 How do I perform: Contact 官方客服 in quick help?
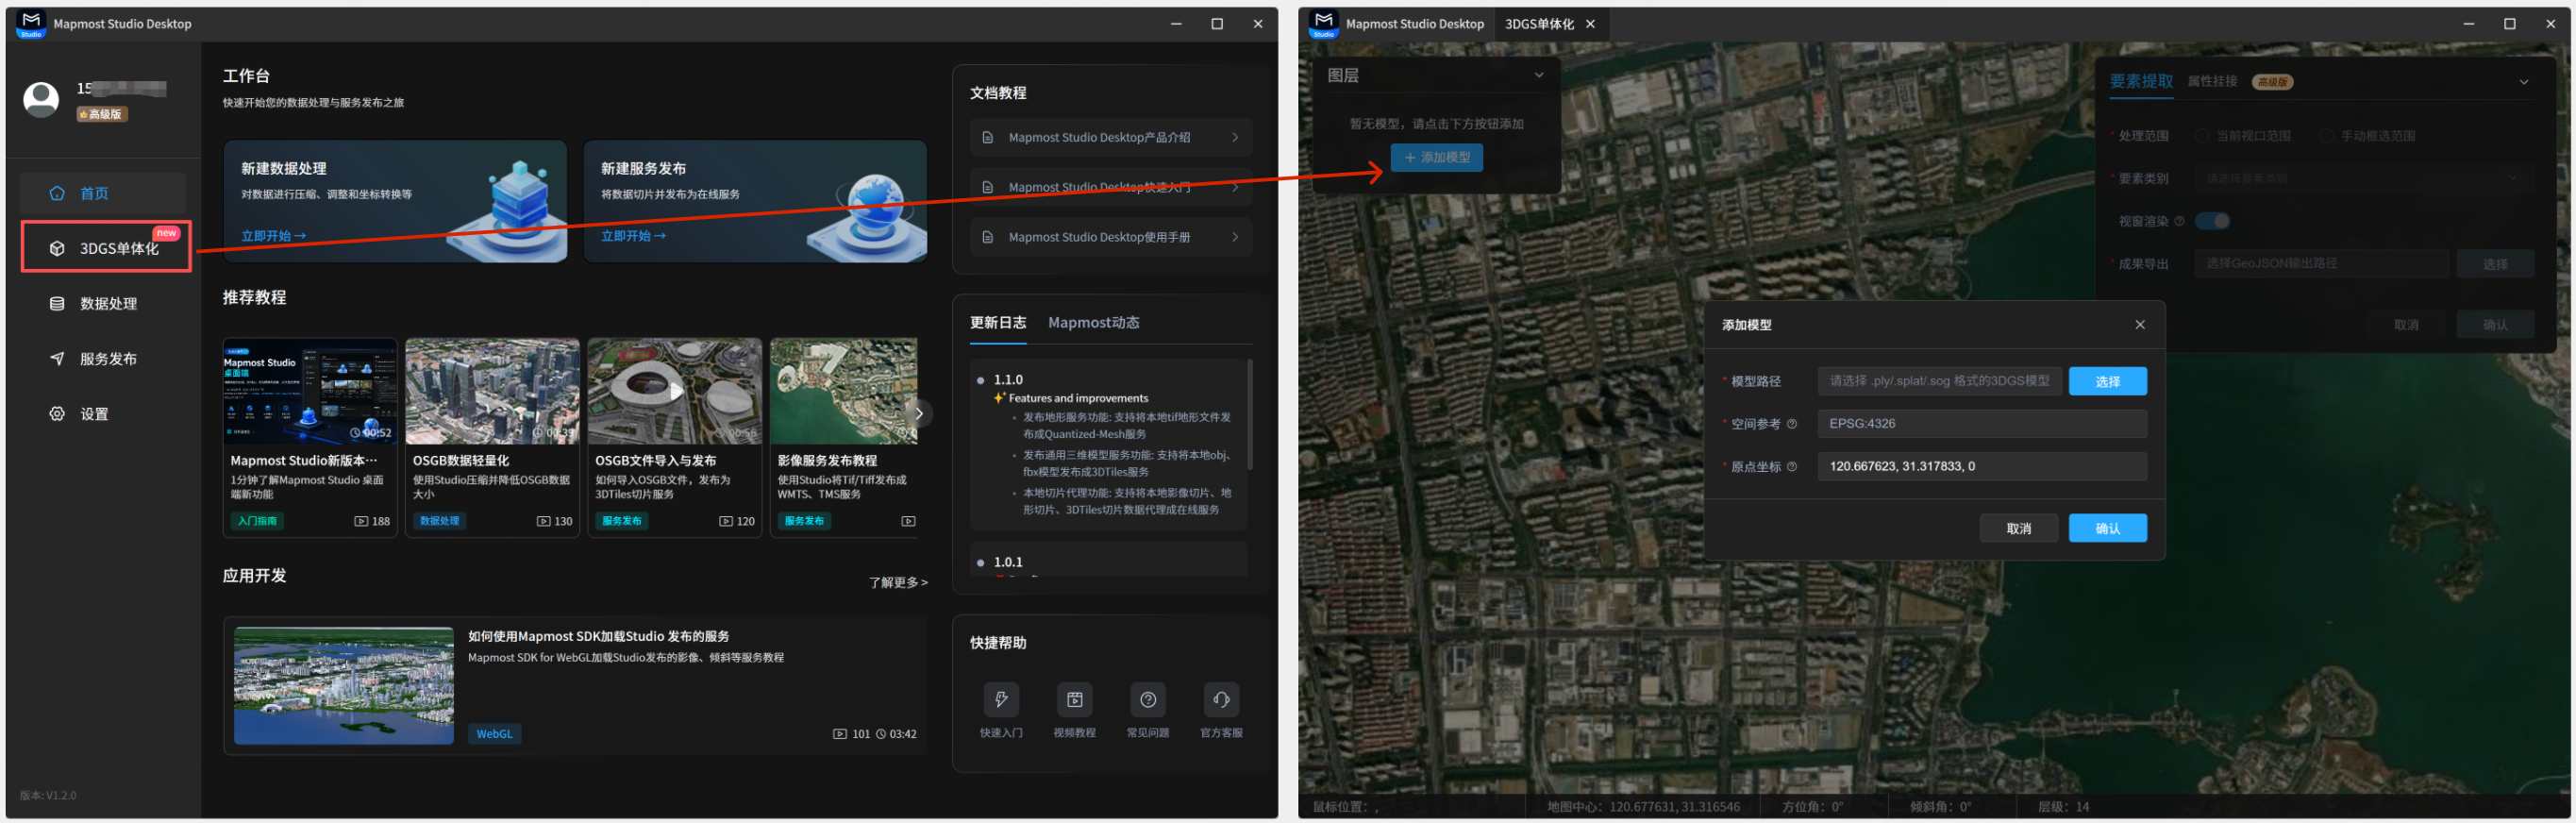coord(1221,710)
